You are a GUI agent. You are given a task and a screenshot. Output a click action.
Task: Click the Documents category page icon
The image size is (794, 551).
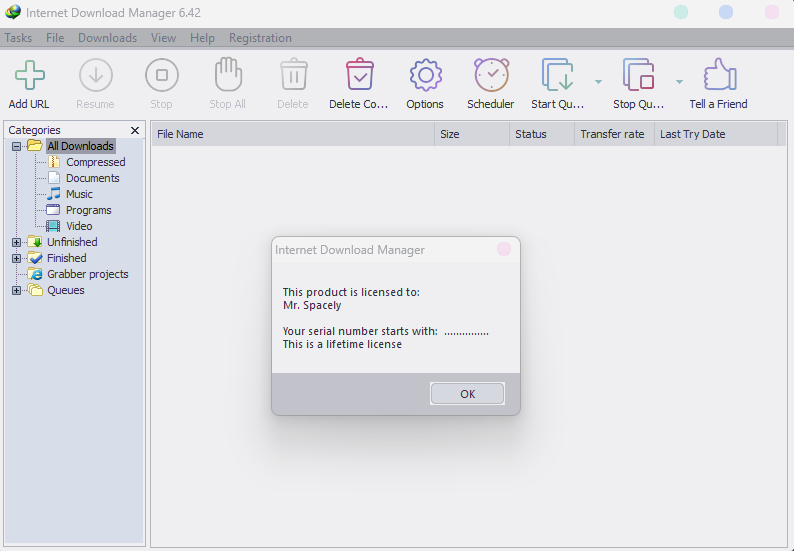54,178
